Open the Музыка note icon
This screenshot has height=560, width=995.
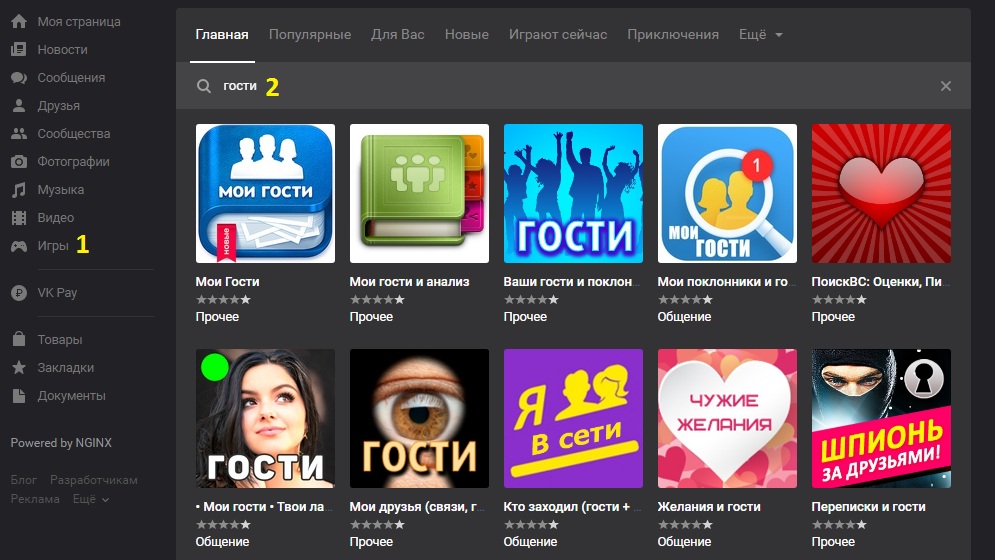click(x=19, y=189)
